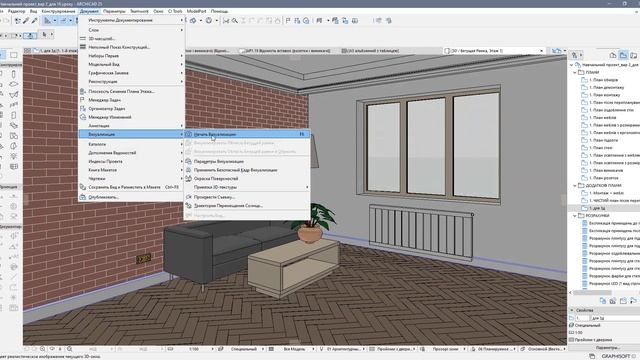Open Инструменты Документирования submenu
The image size is (640, 360).
[x=131, y=20]
